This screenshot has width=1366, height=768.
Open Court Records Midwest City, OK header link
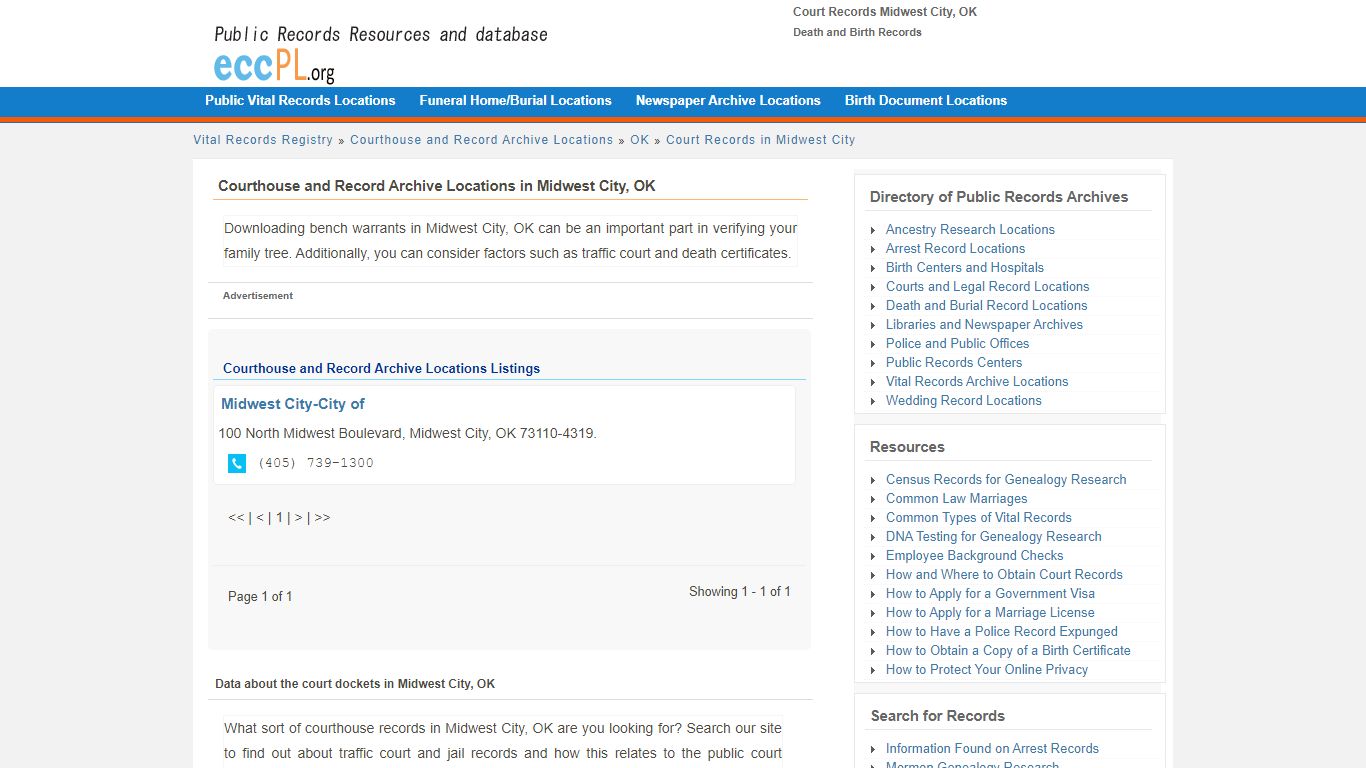point(885,12)
